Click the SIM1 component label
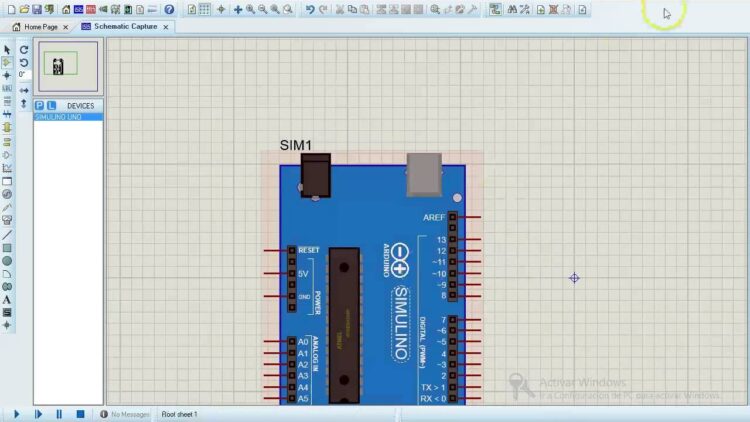 [x=296, y=145]
